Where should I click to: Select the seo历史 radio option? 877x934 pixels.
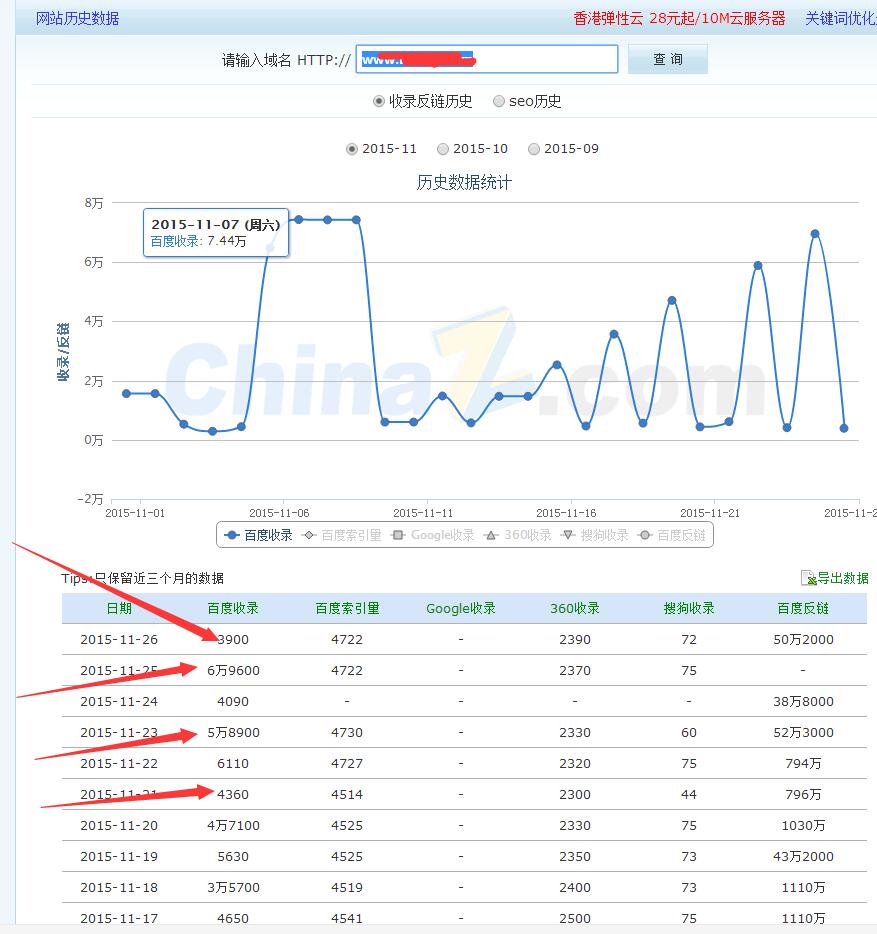(x=499, y=101)
